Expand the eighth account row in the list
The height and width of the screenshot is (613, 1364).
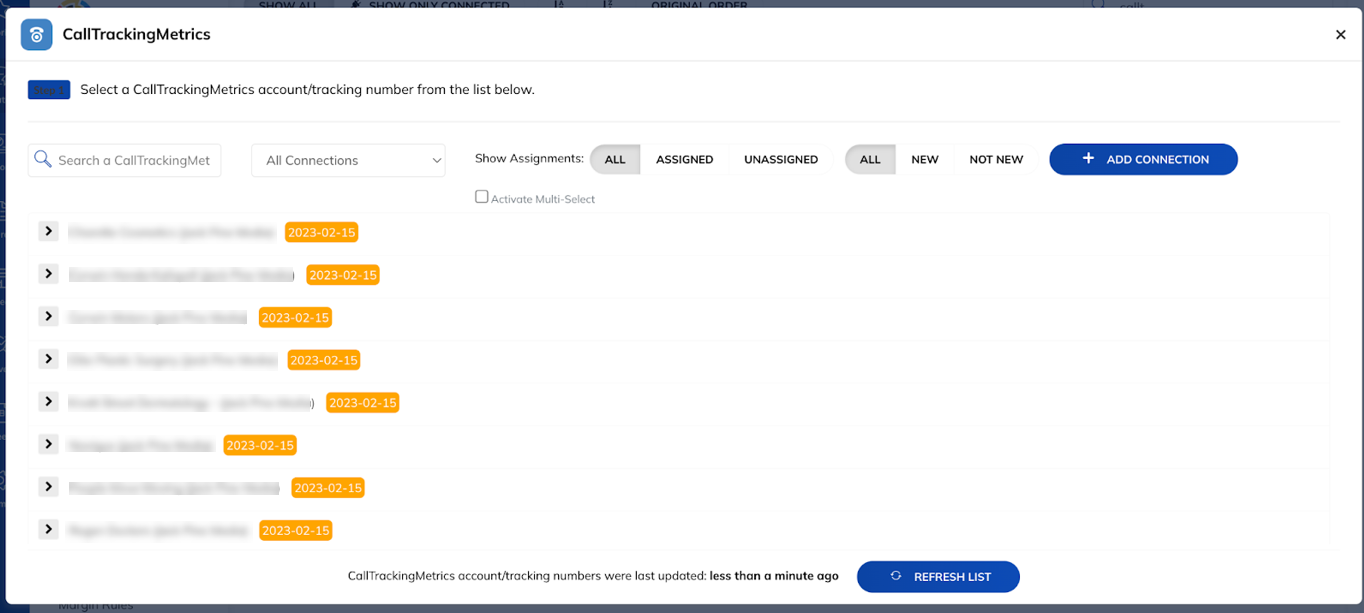click(48, 529)
